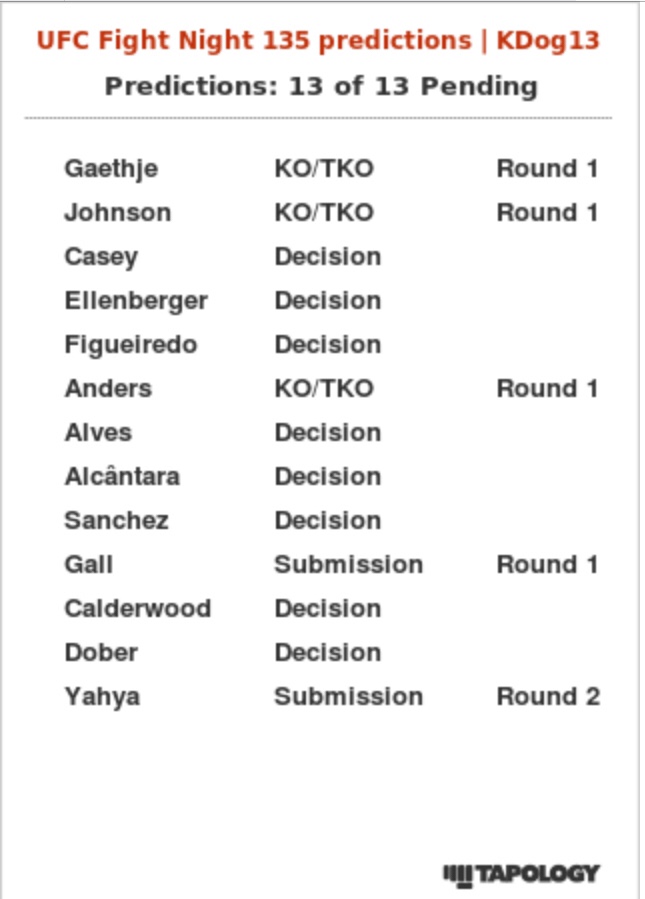Screen dimensions: 645x899
Task: Select the Alves pick name
Action: tap(98, 433)
